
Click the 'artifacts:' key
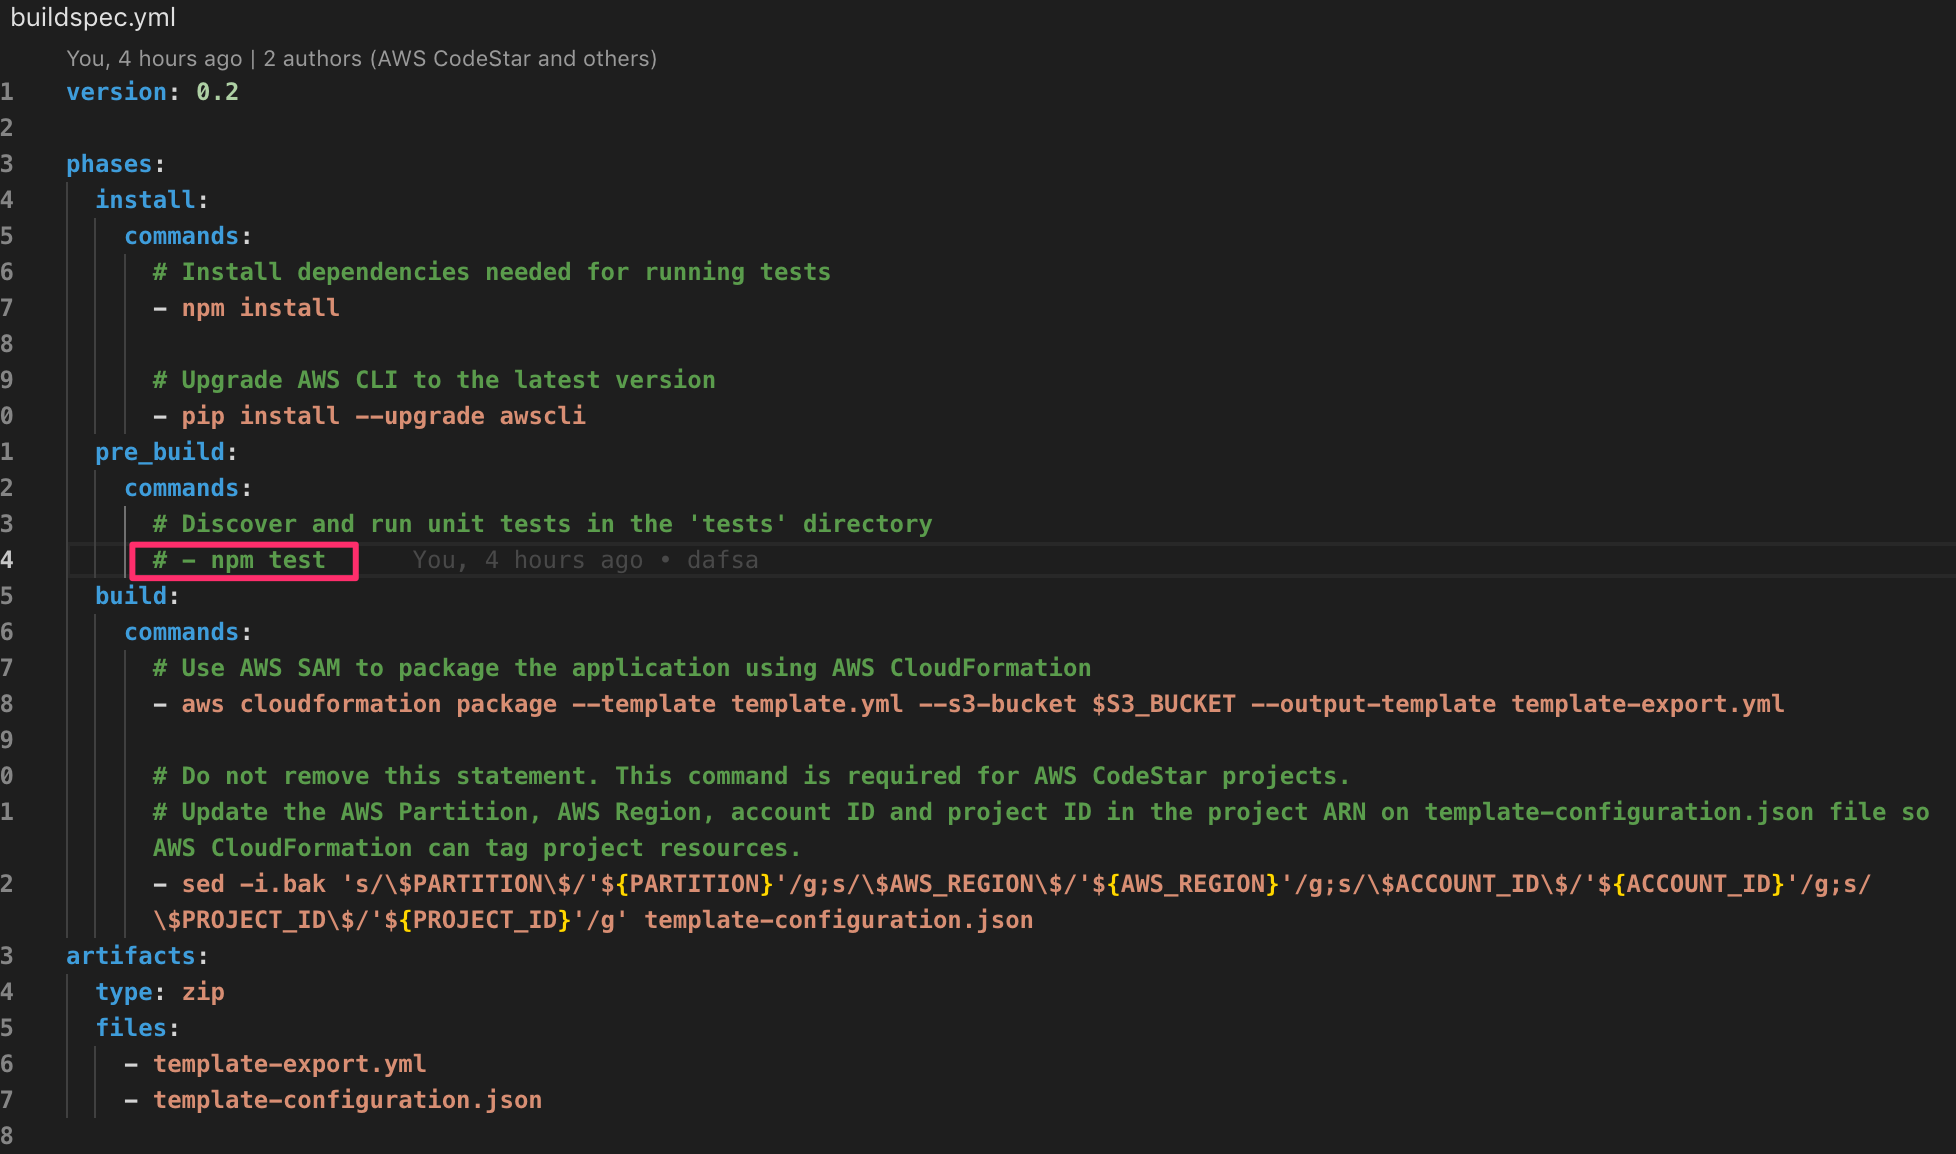click(x=137, y=956)
